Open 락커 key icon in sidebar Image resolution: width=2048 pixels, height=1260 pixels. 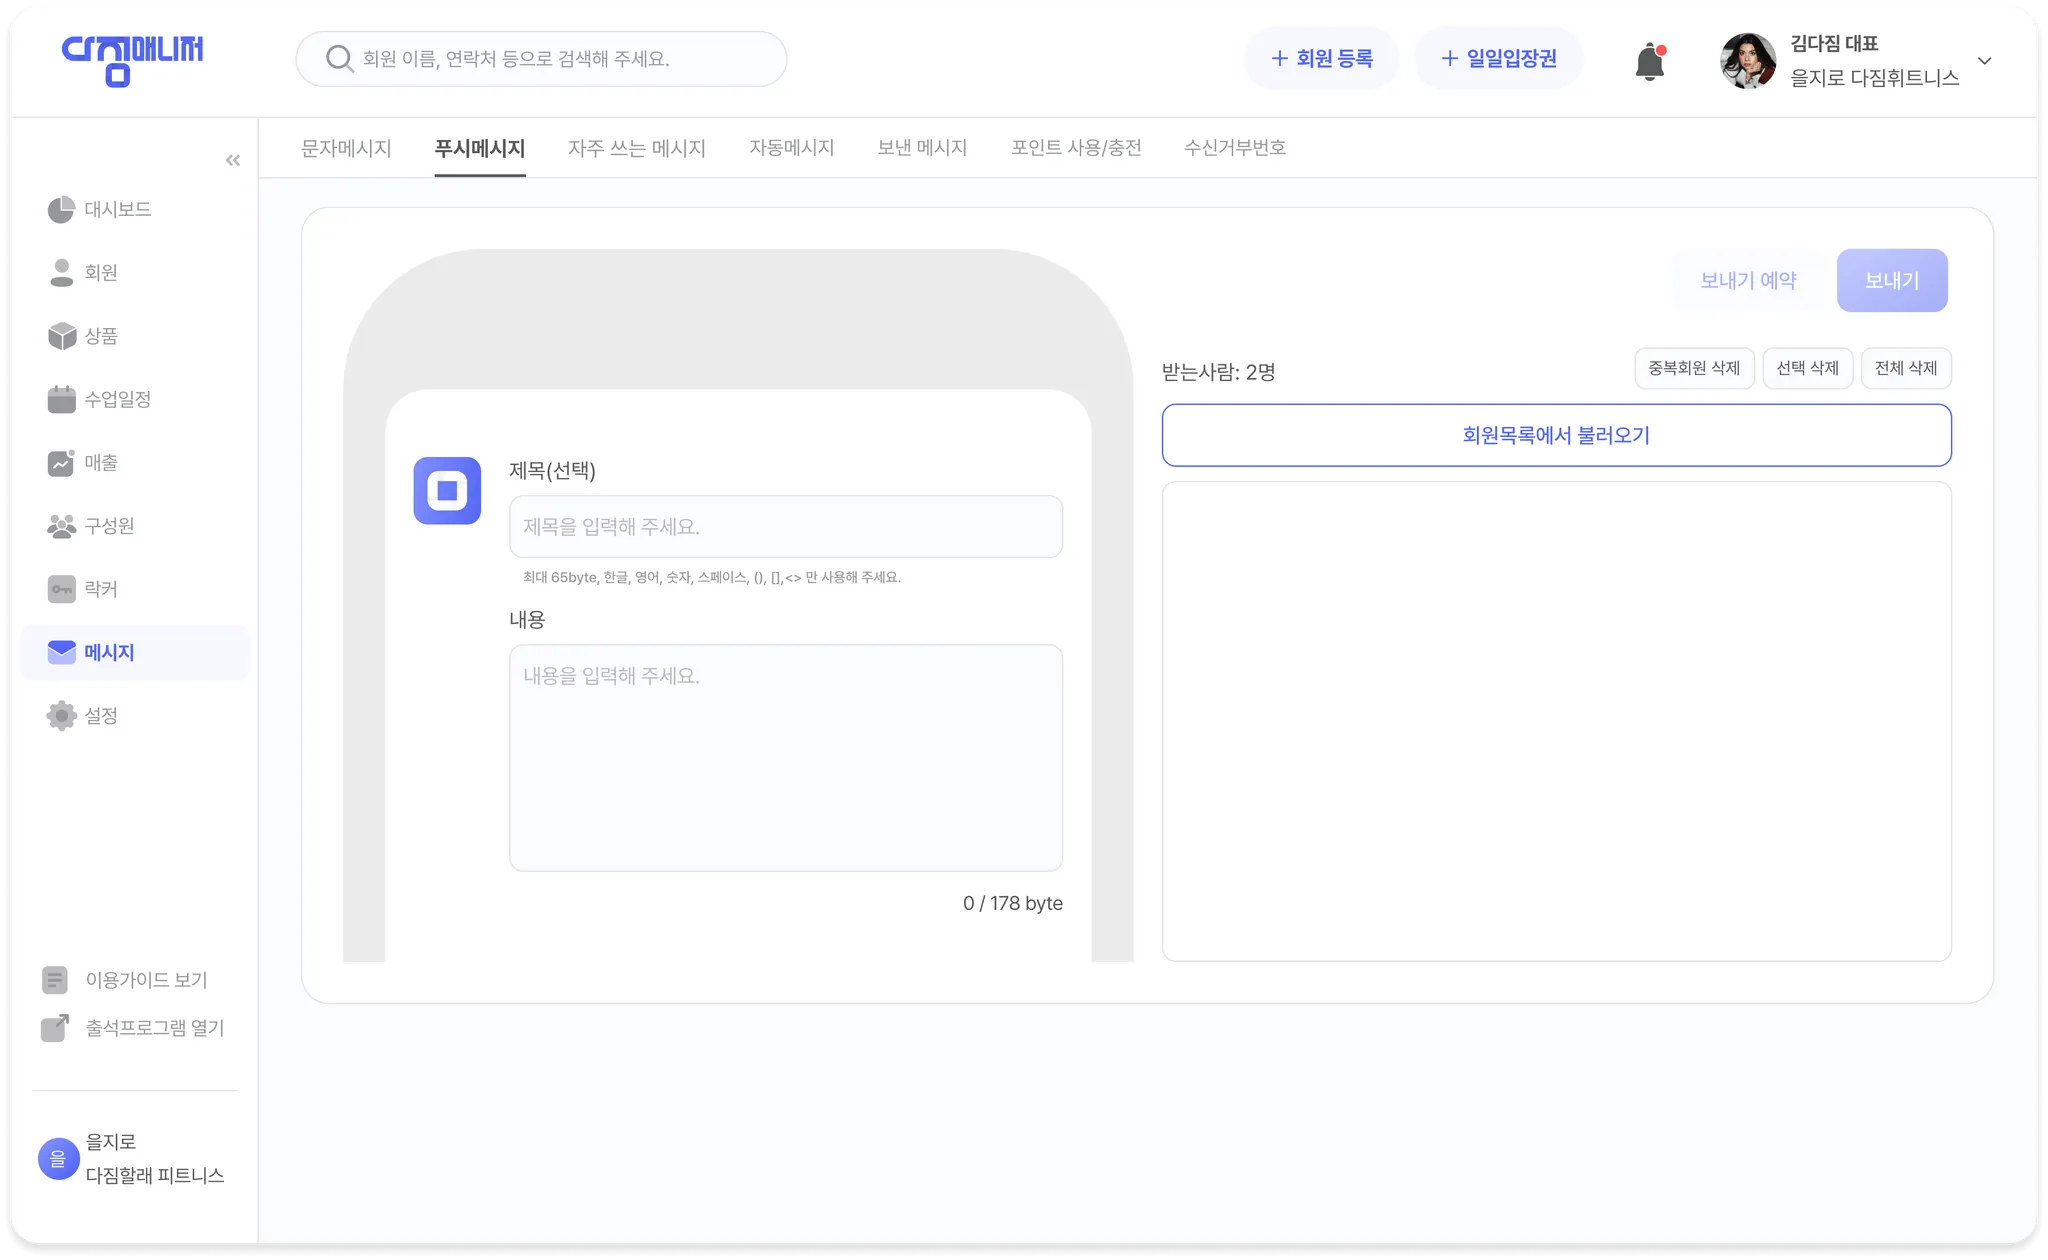click(61, 589)
